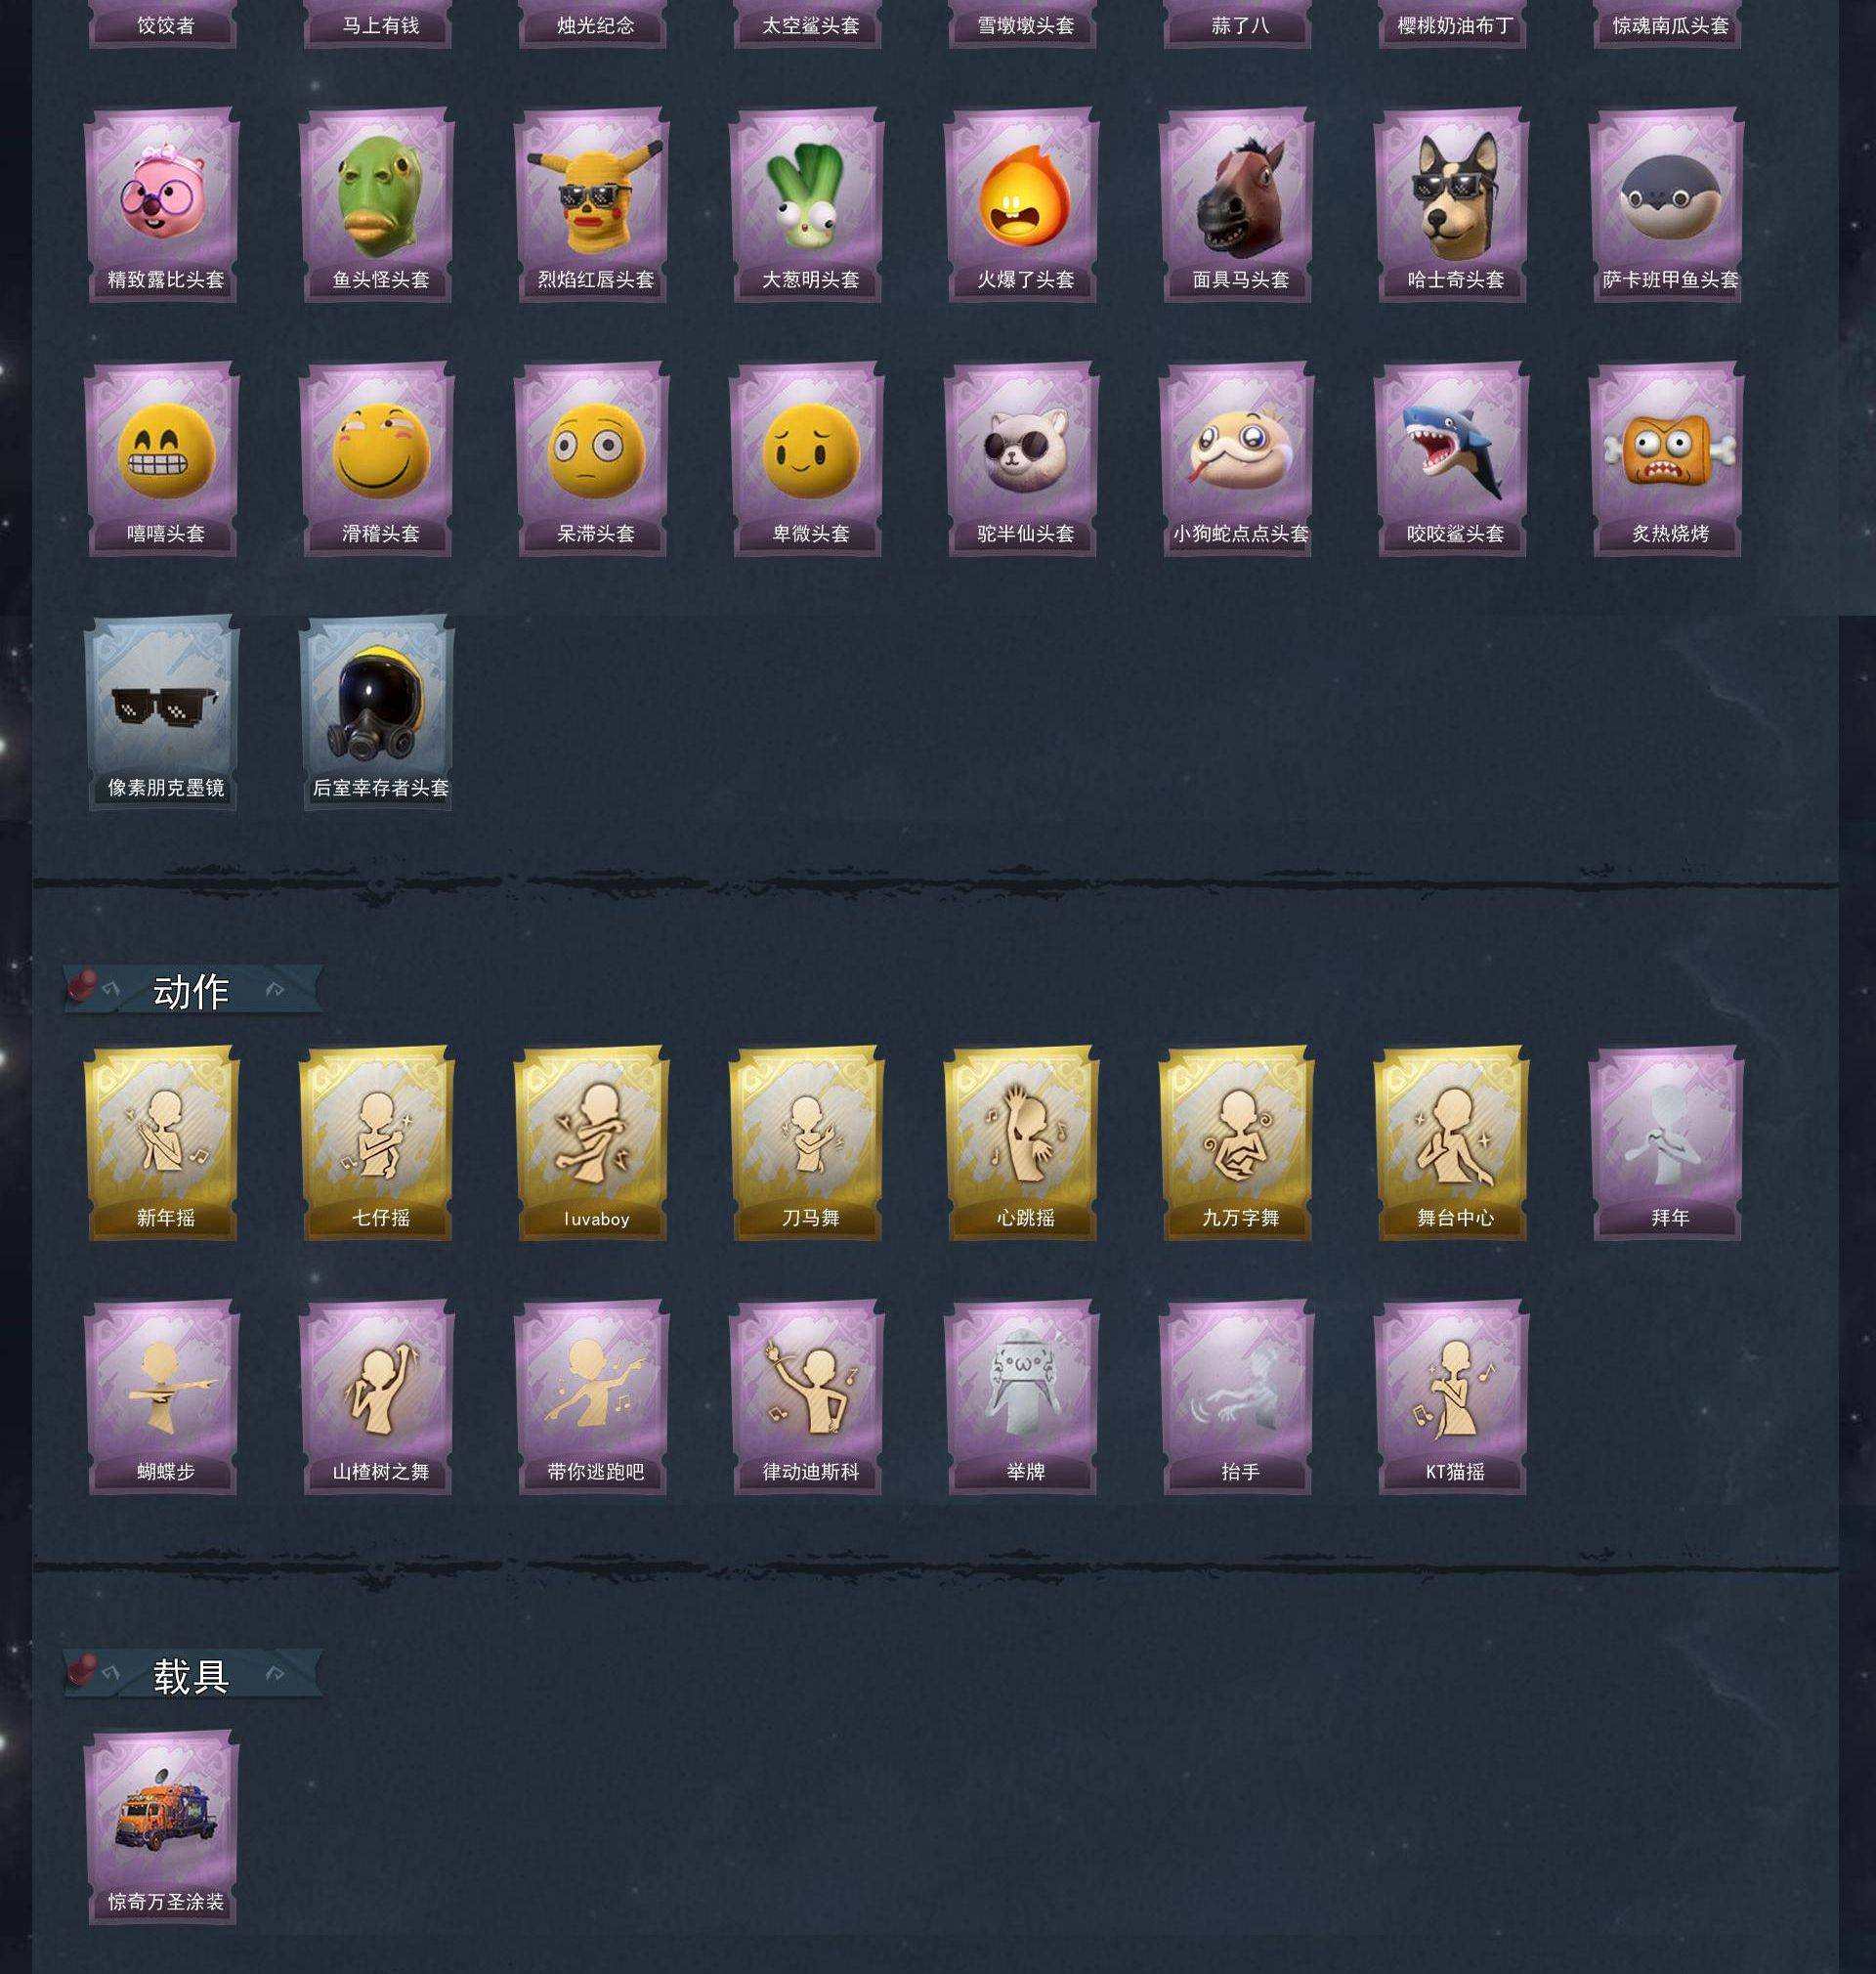This screenshot has width=1876, height=1974.
Task: Select the 像素朋克墨镜 pixel sunglasses item
Action: click(162, 713)
